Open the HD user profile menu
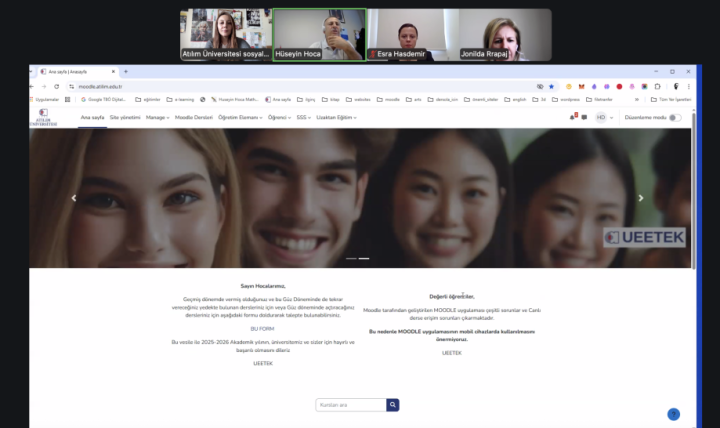 pos(603,117)
